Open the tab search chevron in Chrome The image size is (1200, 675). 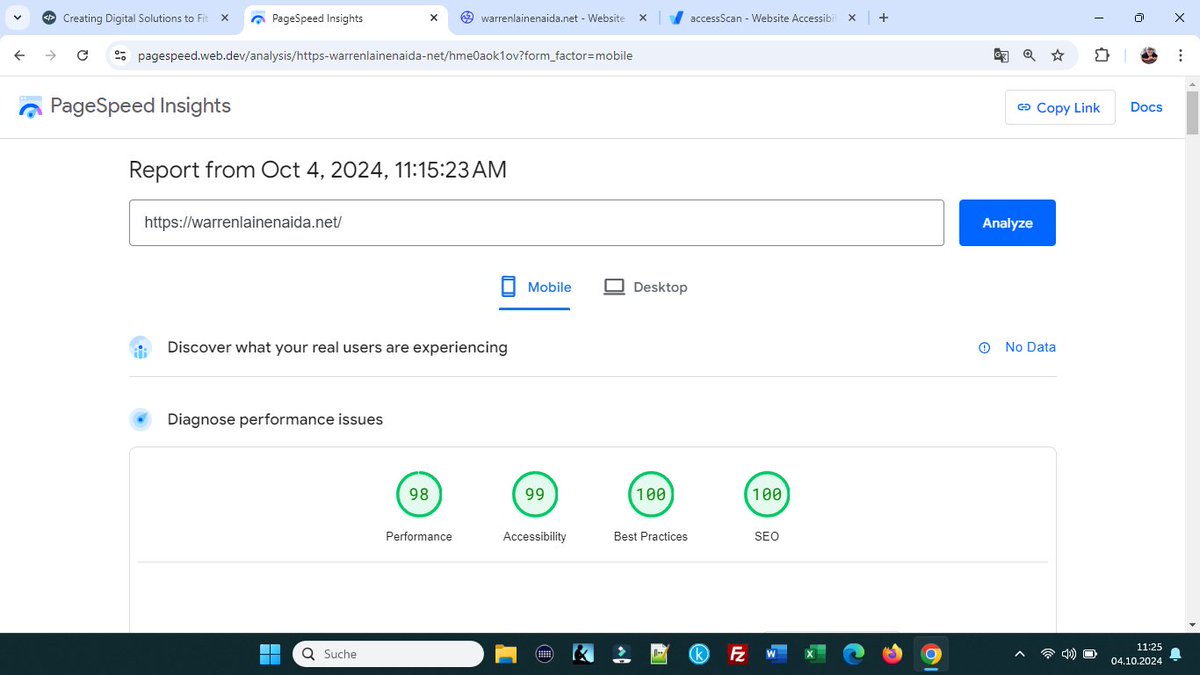click(16, 17)
